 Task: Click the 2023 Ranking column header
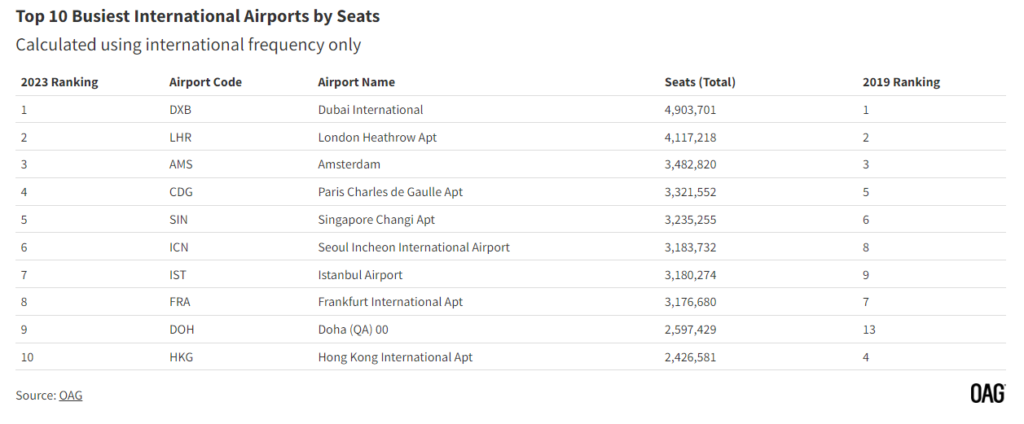coord(59,82)
